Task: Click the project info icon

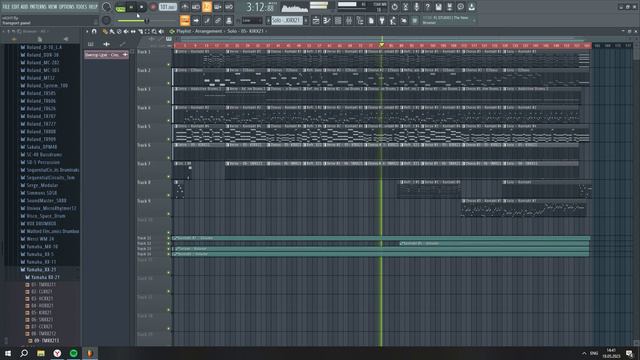Action: [x=460, y=7]
